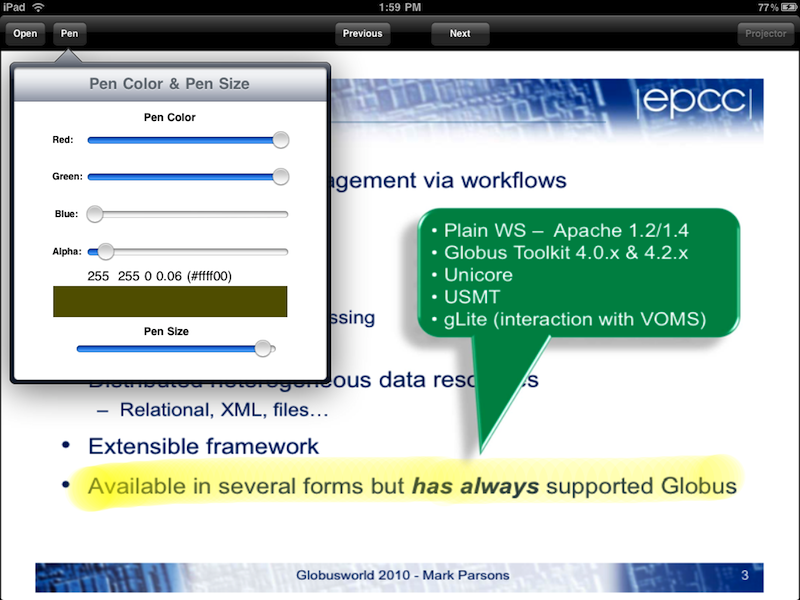The width and height of the screenshot is (800, 600).
Task: Go to the Previous slide
Action: point(362,33)
